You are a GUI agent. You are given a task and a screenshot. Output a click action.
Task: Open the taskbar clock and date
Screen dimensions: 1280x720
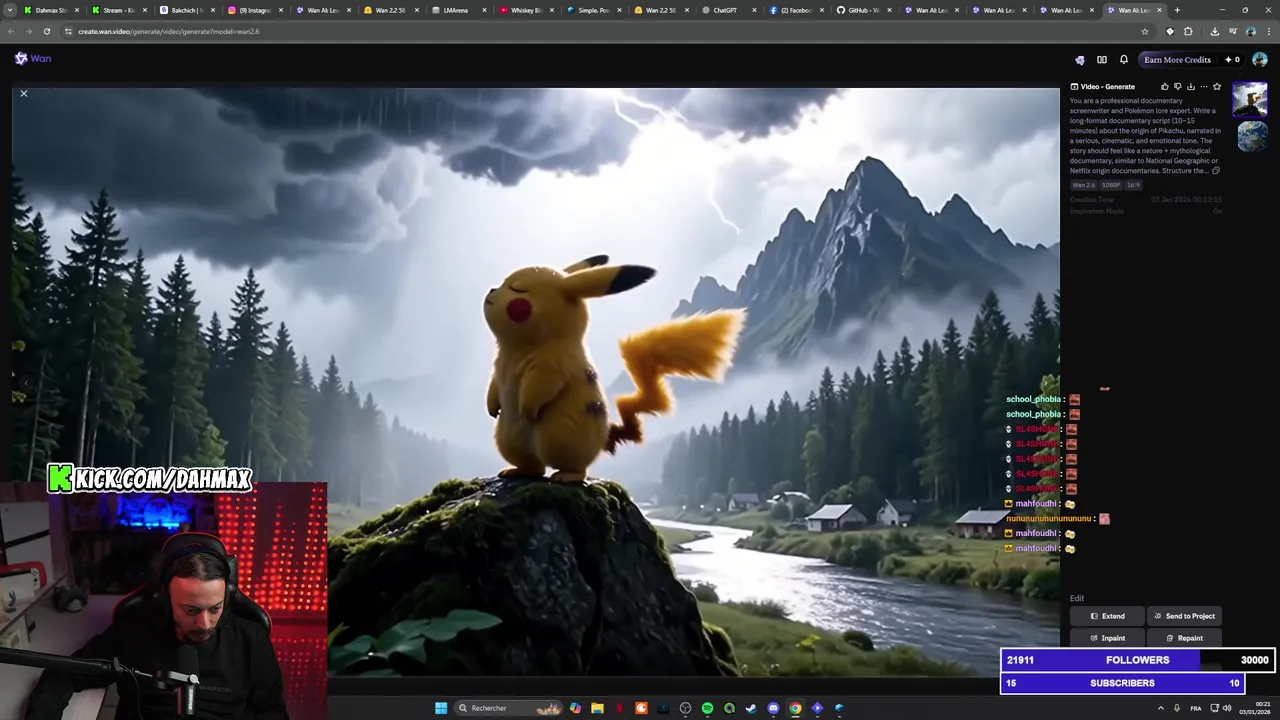point(1255,708)
